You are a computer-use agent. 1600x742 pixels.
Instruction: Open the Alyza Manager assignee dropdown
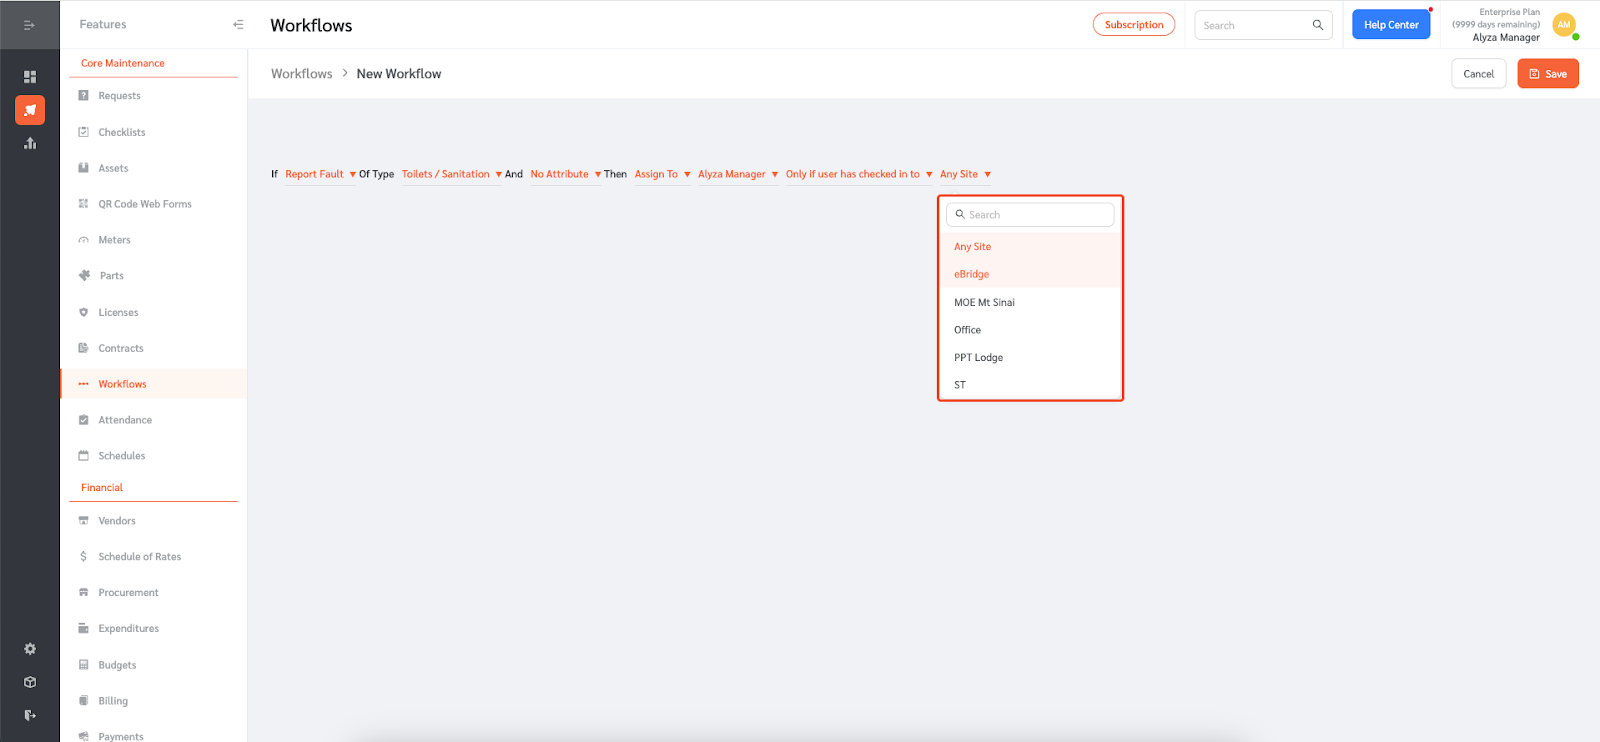(x=738, y=174)
